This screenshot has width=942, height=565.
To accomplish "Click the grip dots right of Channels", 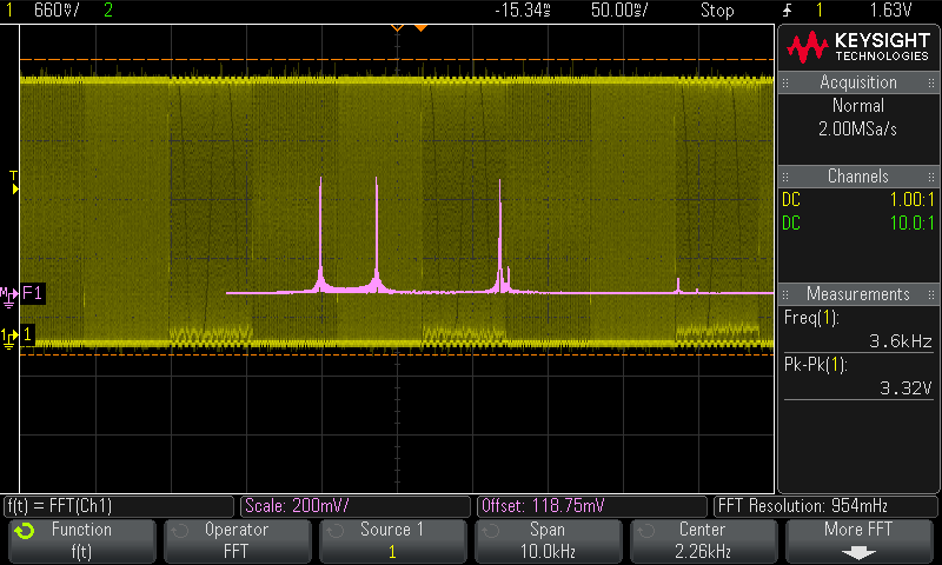I will [x=931, y=177].
